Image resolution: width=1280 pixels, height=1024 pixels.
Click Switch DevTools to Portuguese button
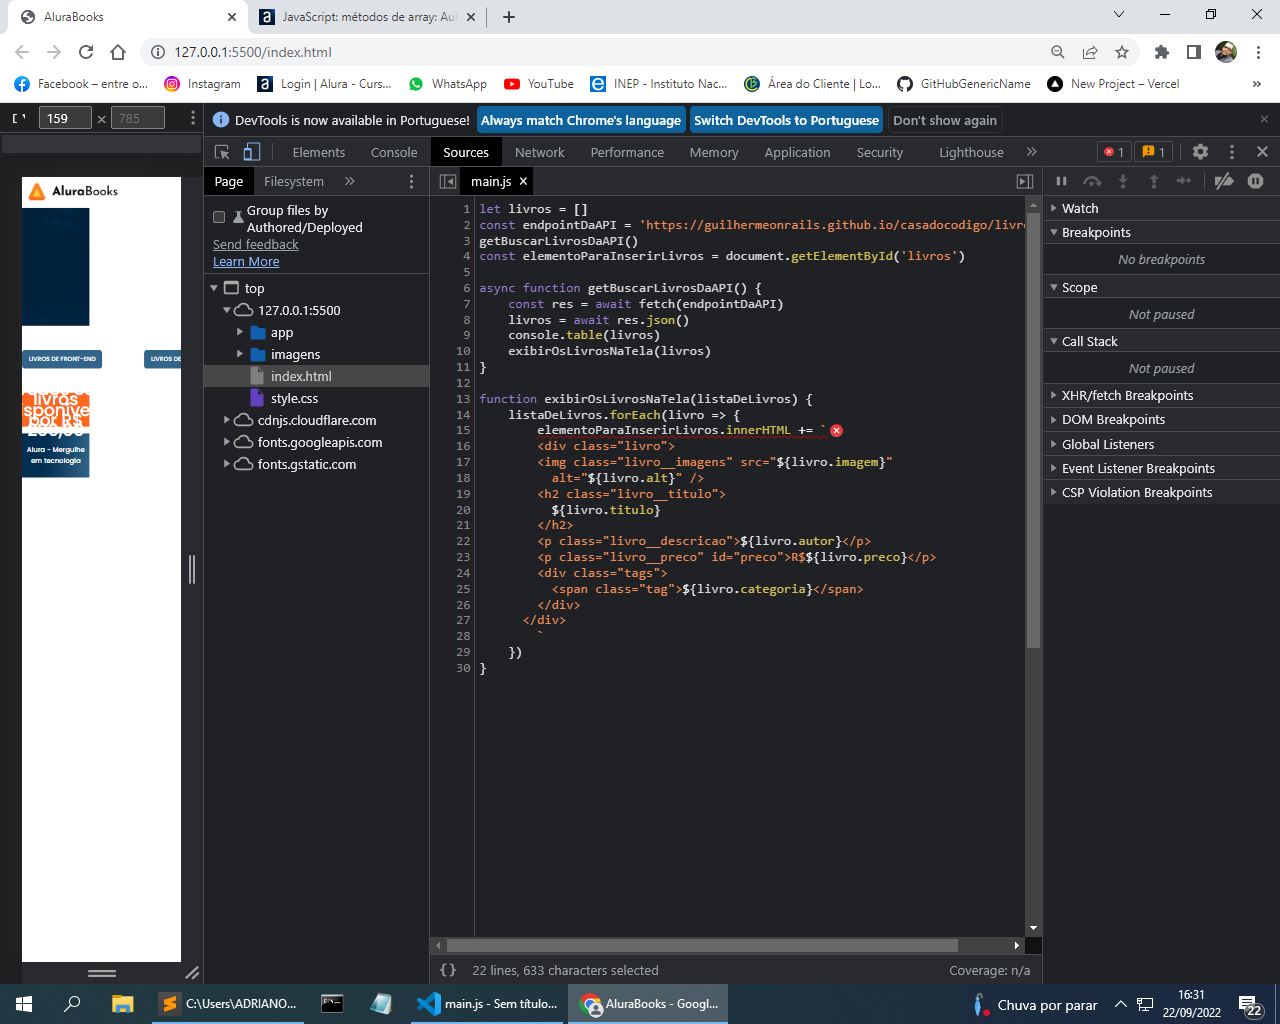click(786, 120)
